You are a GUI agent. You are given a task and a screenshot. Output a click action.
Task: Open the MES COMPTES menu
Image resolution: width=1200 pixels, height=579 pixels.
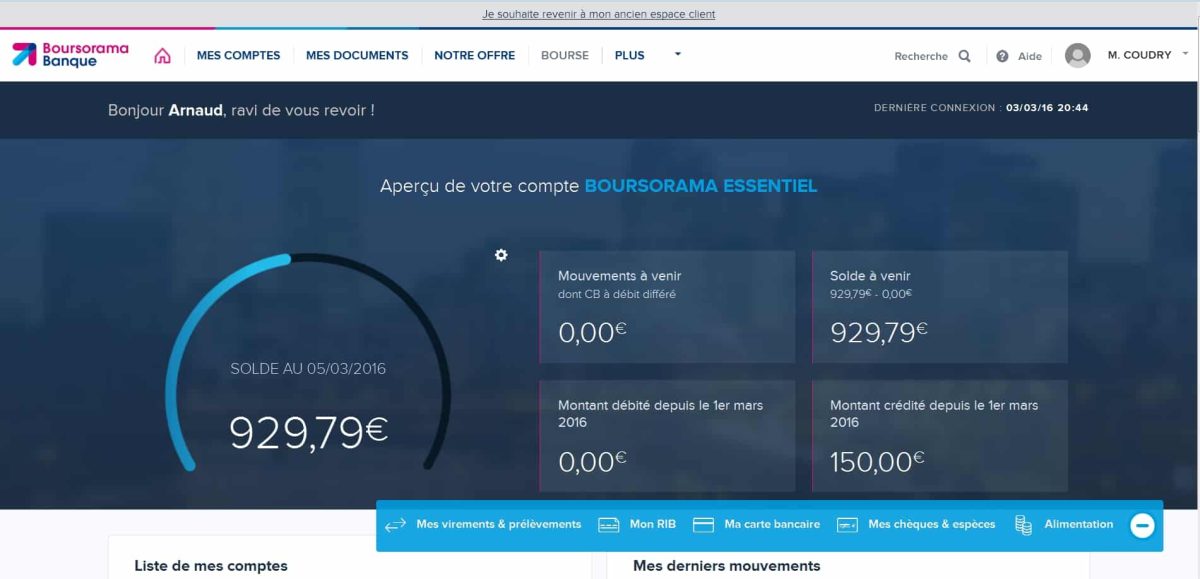tap(238, 56)
